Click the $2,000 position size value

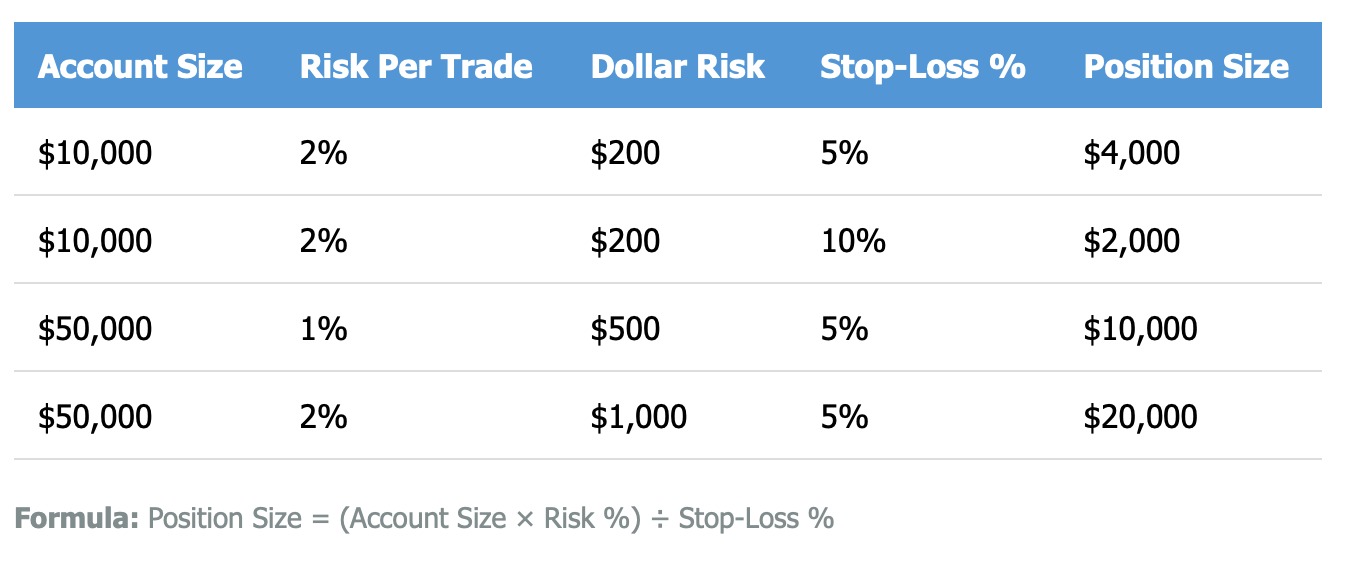[x=1132, y=241]
